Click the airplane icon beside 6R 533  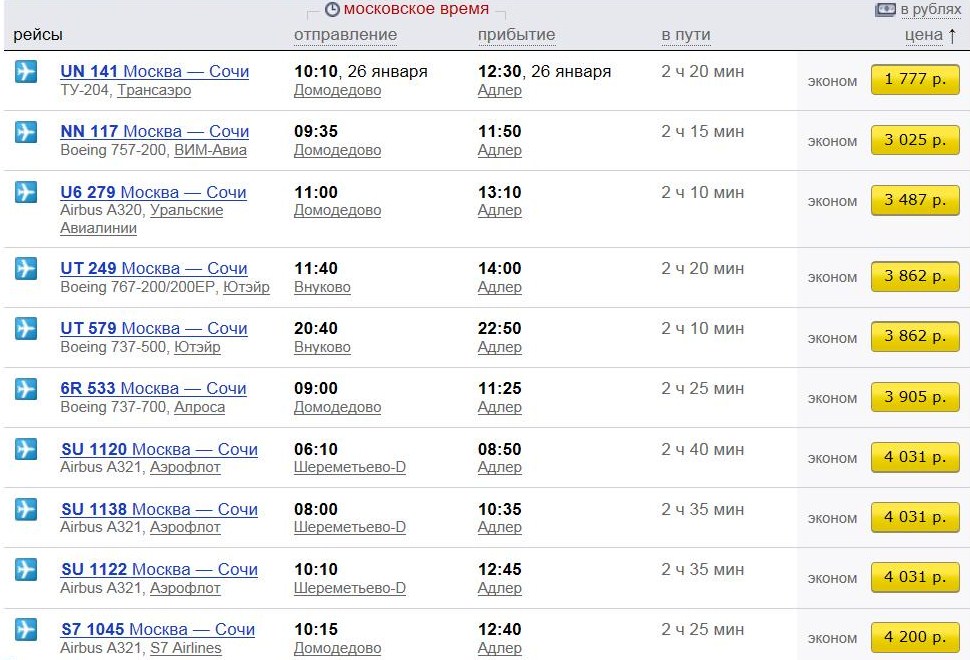click(26, 389)
